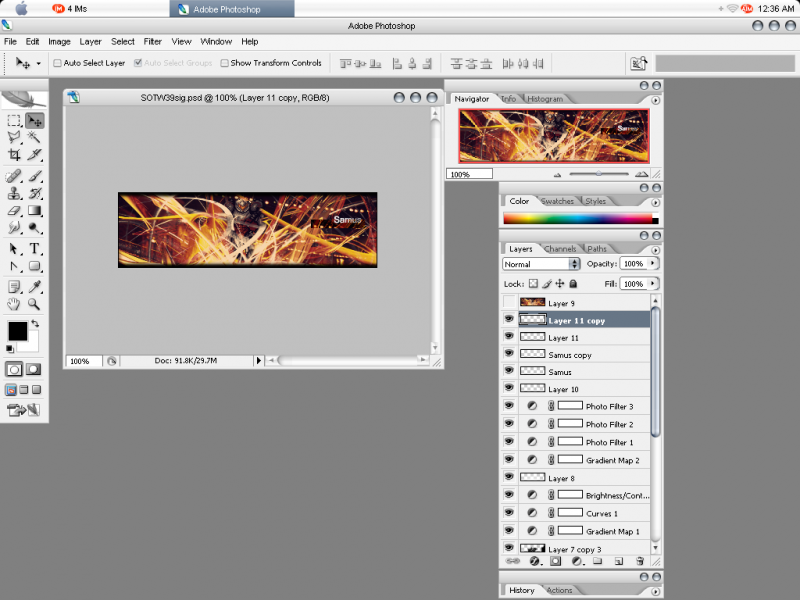Select the Type tool

(35, 249)
